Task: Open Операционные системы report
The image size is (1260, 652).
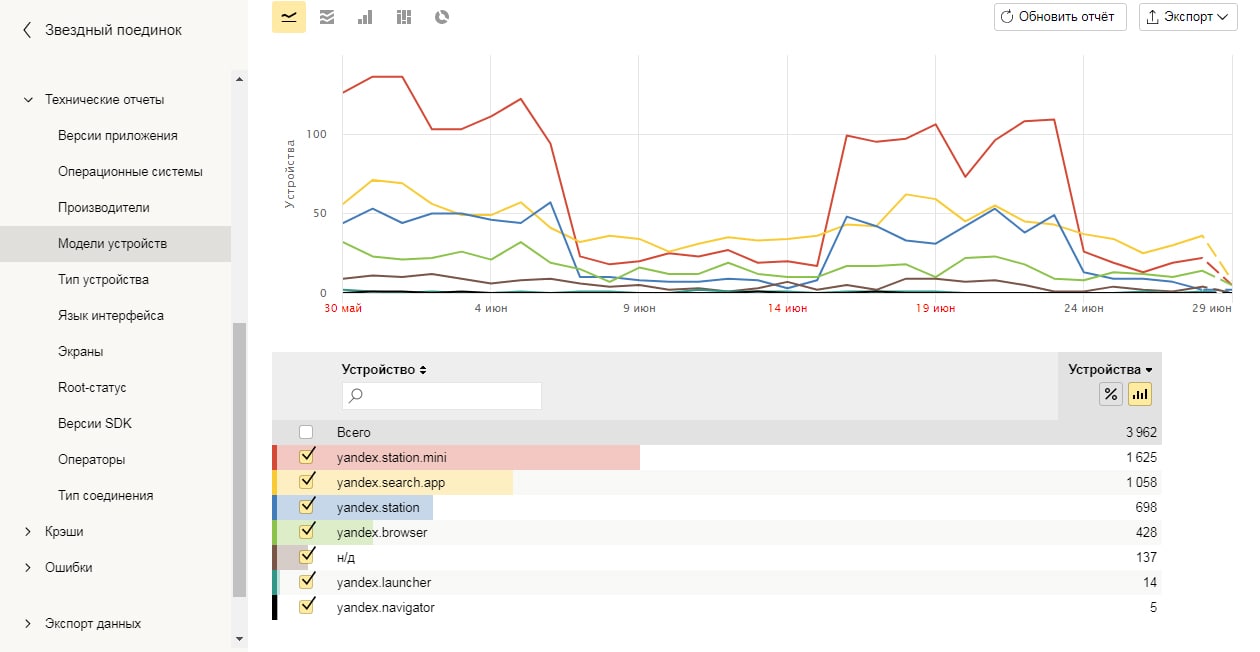Action: 130,172
